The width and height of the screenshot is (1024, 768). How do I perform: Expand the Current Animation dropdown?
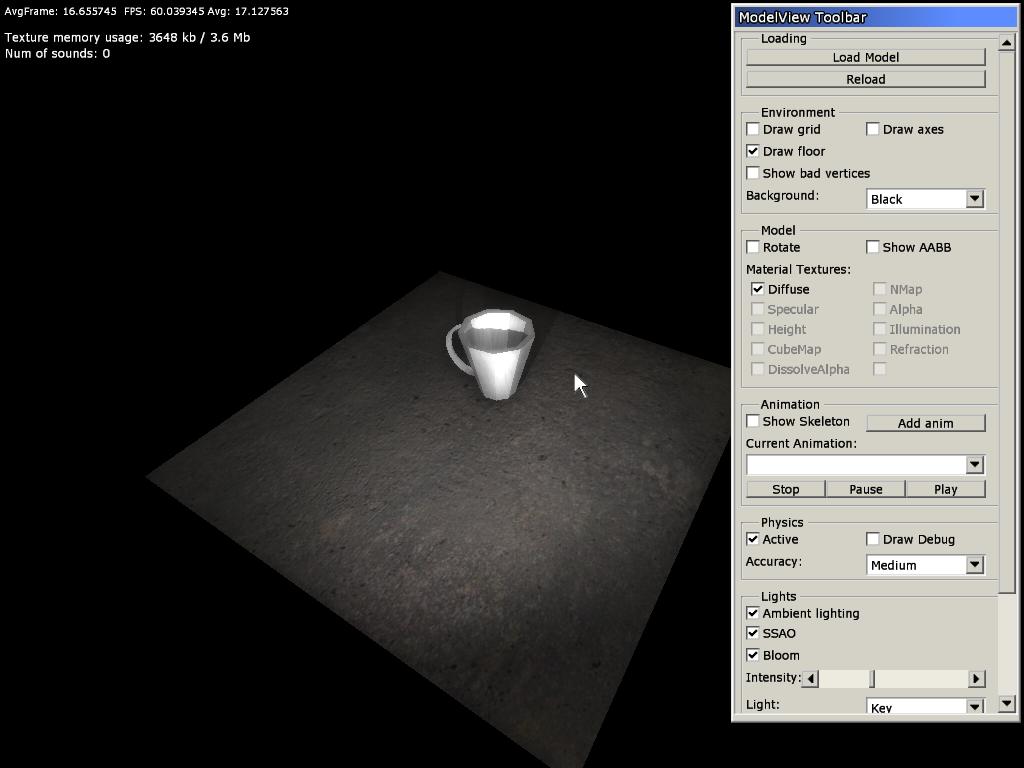[974, 465]
